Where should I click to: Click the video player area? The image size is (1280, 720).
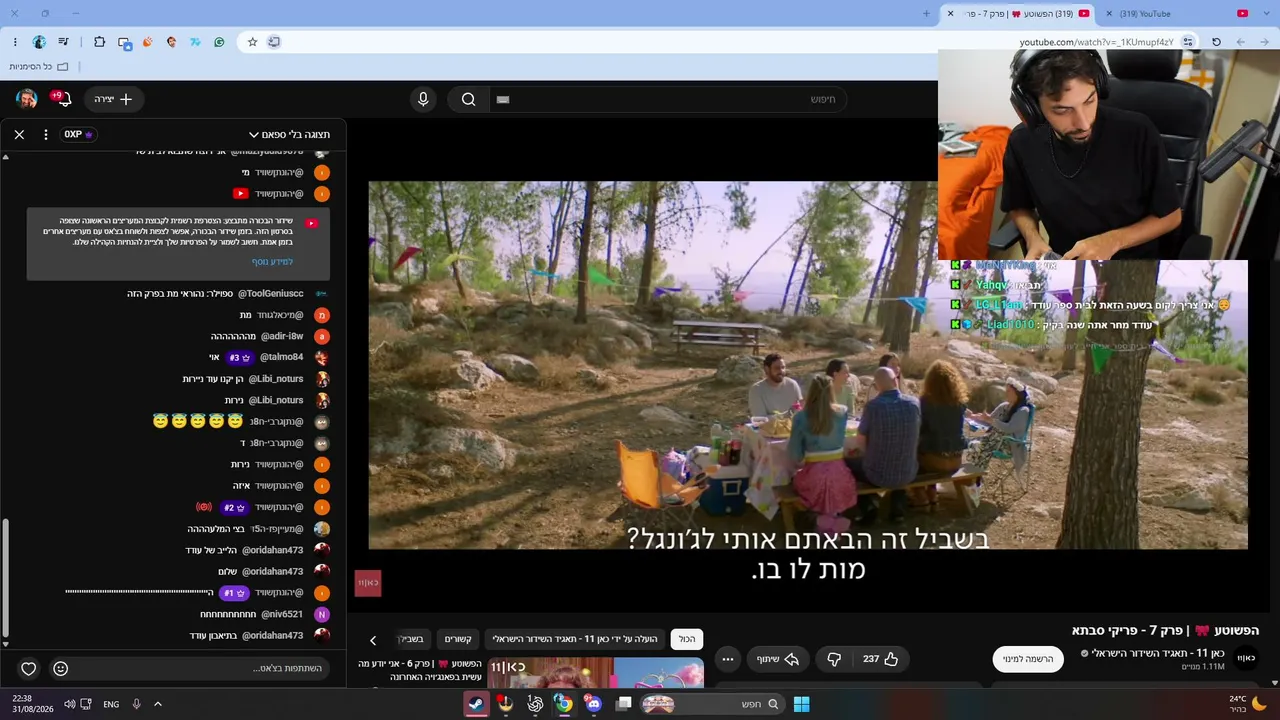pos(808,365)
